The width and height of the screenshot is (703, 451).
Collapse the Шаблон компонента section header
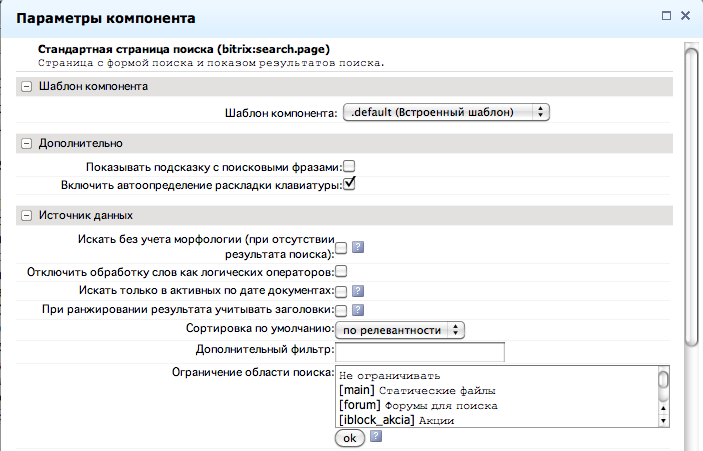[26, 86]
